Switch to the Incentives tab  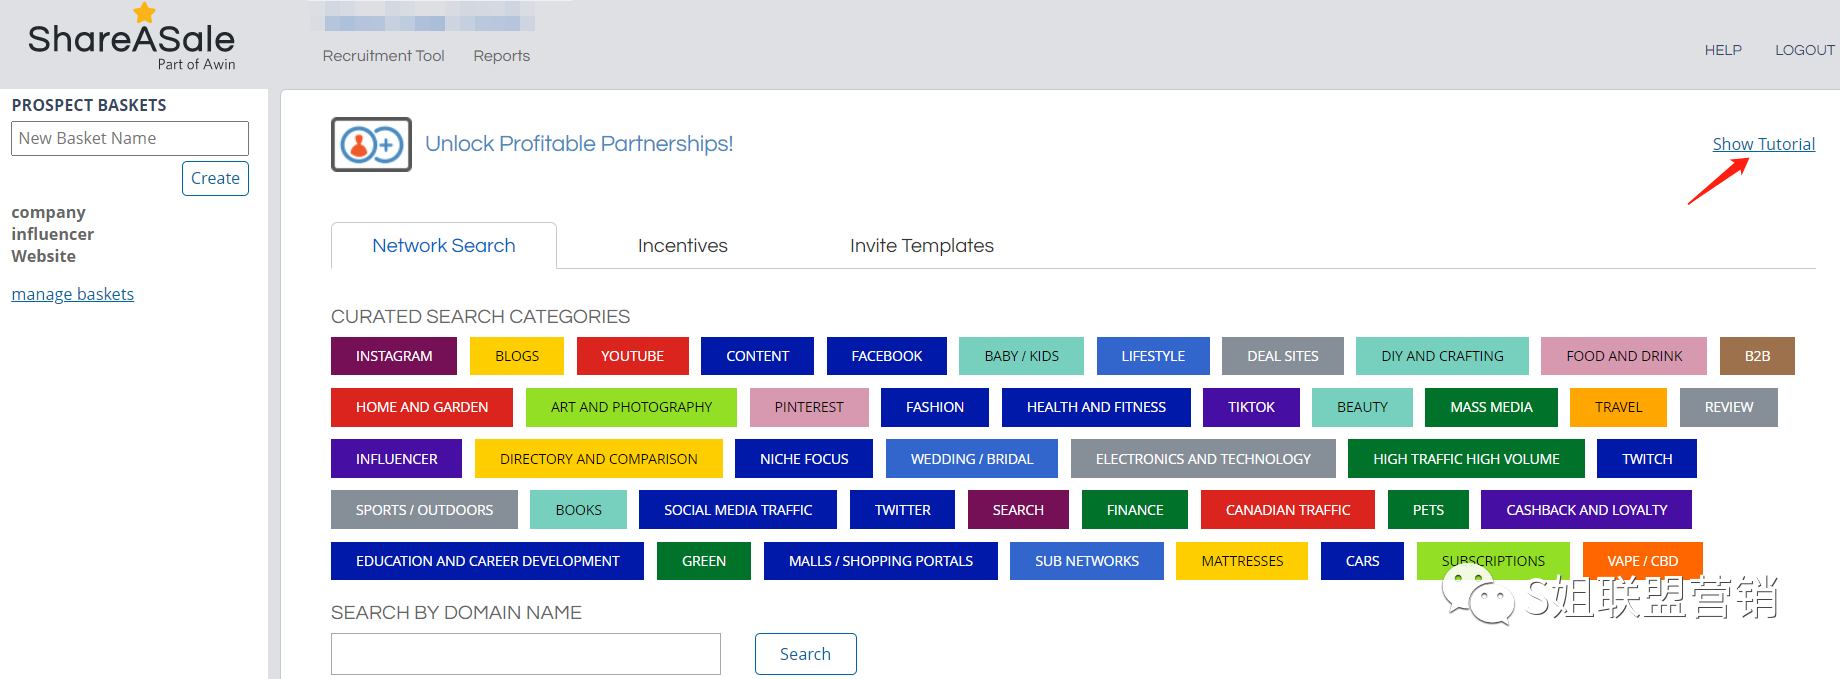682,246
